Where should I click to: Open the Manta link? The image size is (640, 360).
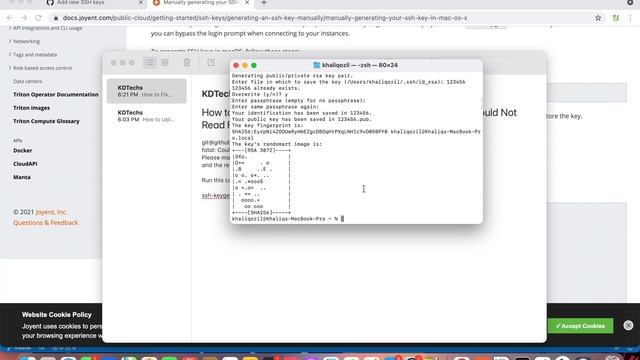[22, 177]
